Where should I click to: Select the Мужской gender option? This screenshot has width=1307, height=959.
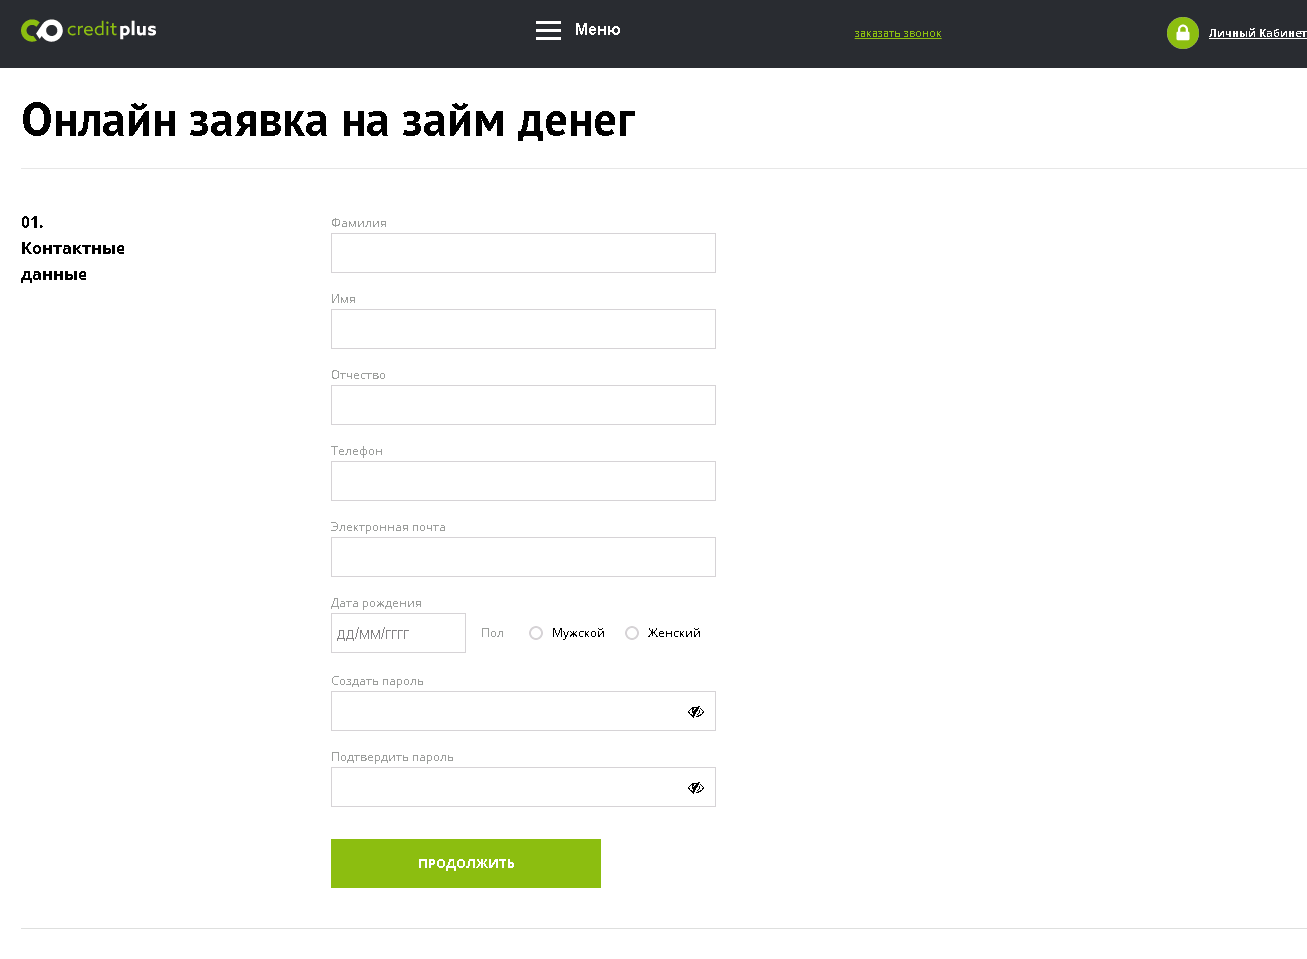536,633
